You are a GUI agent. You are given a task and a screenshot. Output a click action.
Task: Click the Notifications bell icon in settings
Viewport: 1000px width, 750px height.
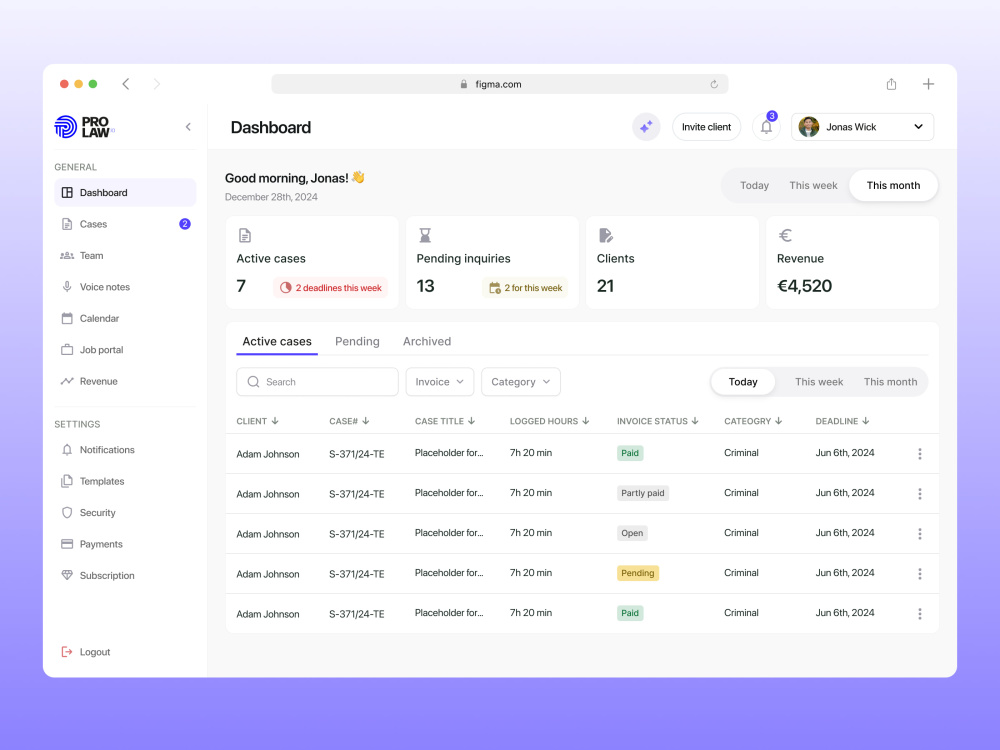pyautogui.click(x=67, y=450)
